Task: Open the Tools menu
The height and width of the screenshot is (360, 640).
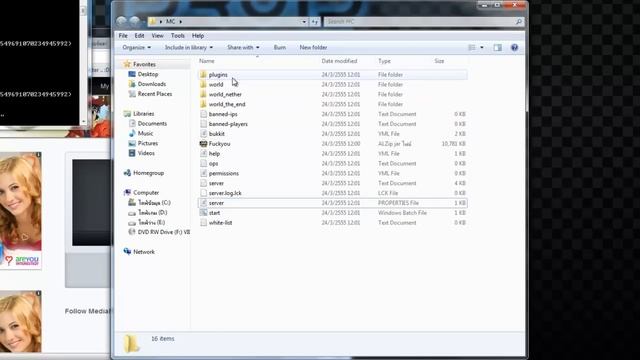Action: 178,36
